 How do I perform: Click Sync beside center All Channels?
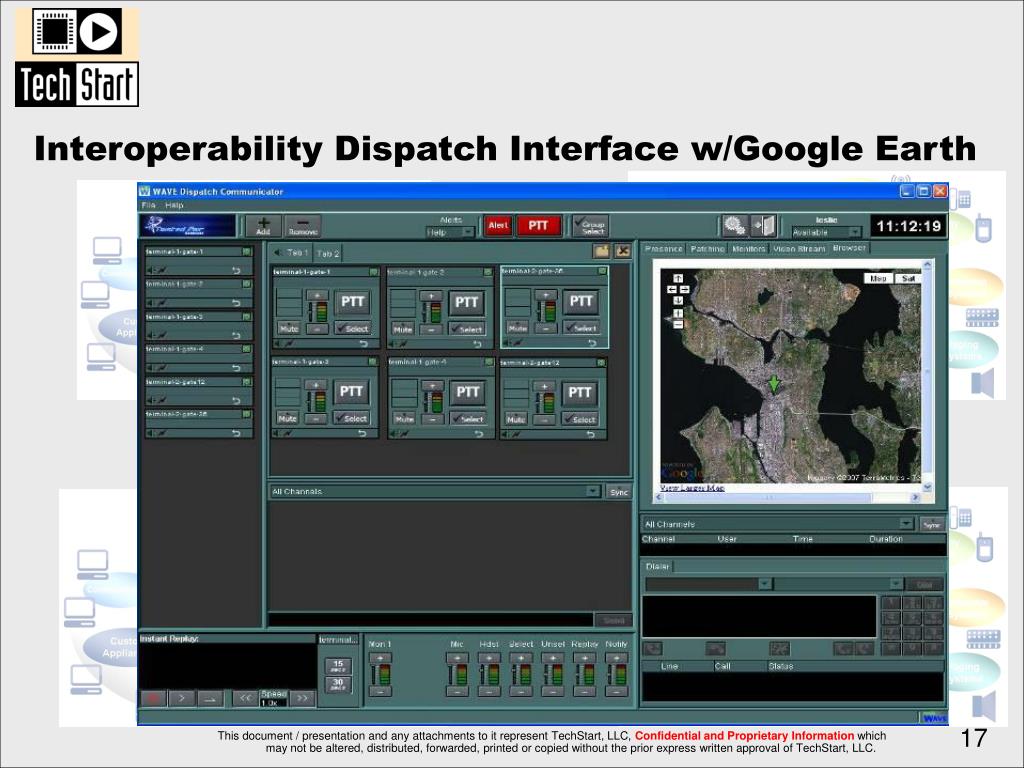618,492
